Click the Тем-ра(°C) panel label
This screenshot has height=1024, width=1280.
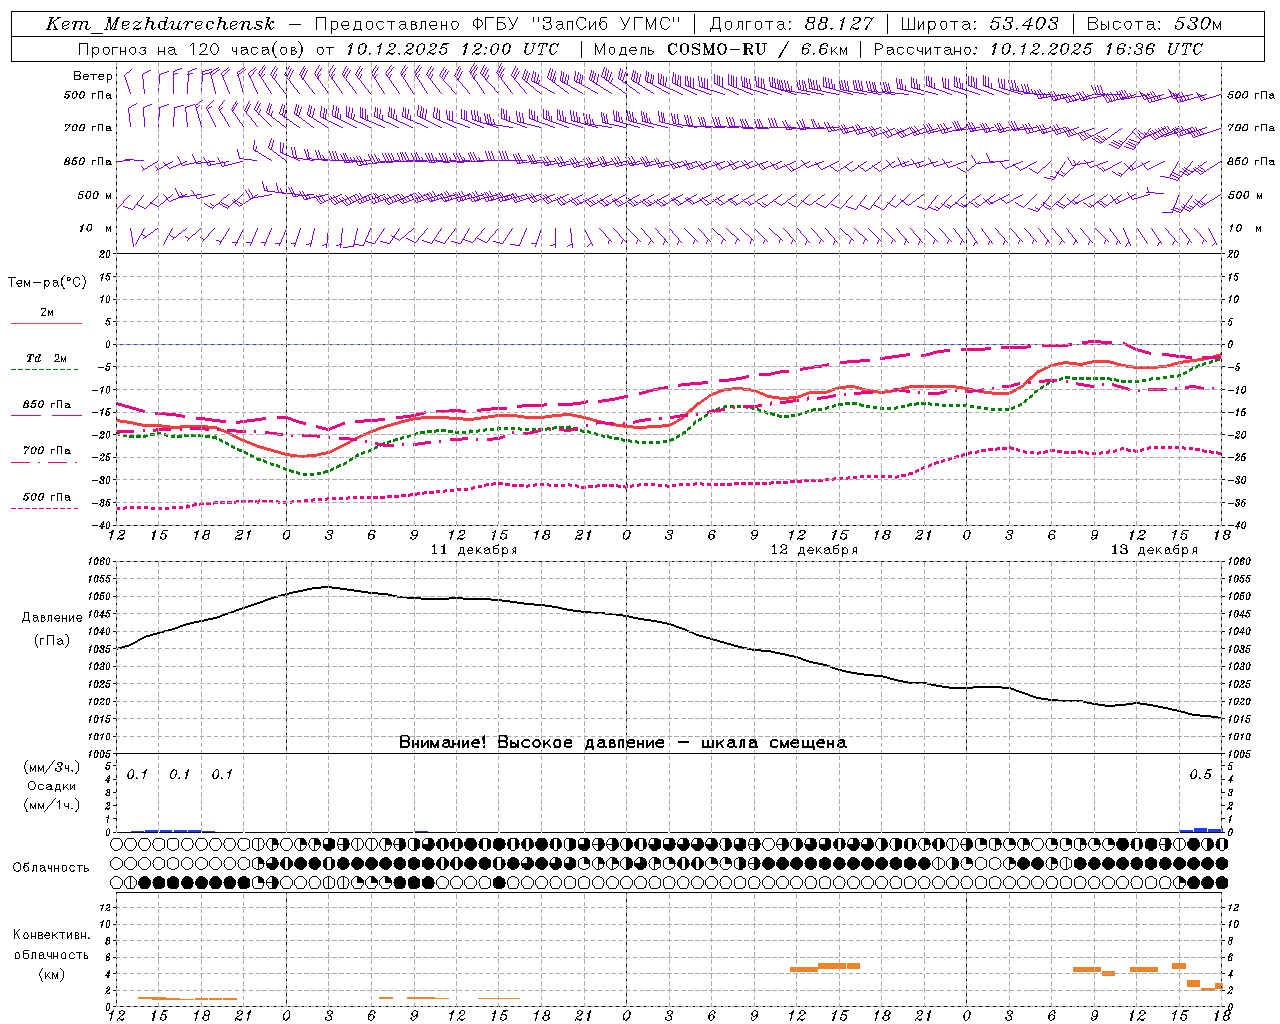click(47, 282)
